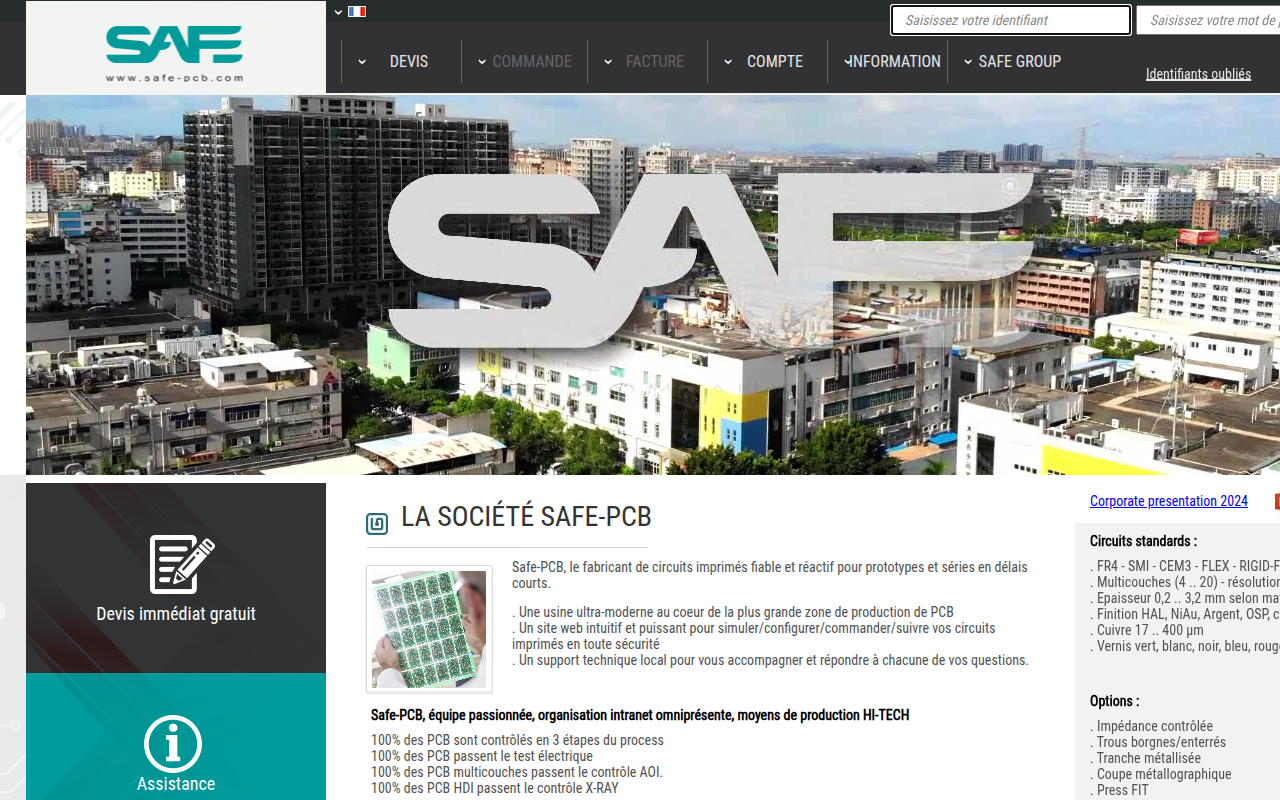
Task: Focus the password field beside the identifiant field
Action: (x=1208, y=20)
